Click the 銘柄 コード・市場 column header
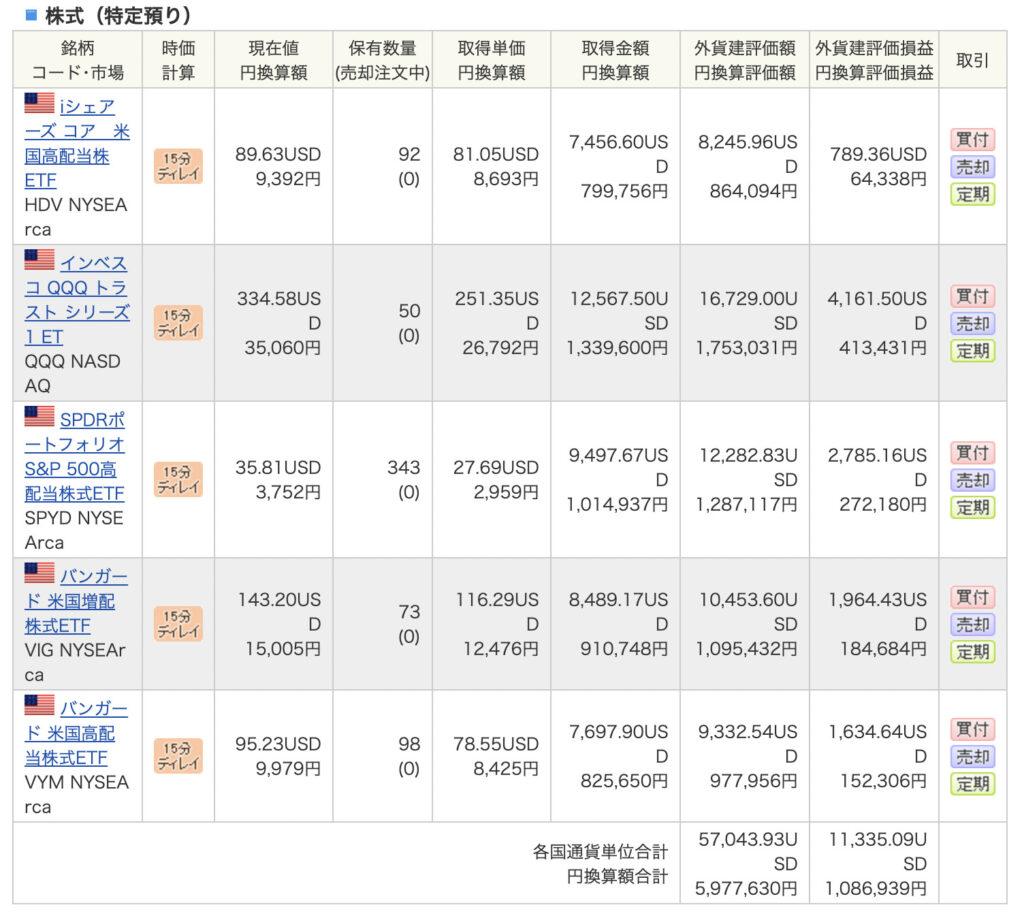The image size is (1024, 918). 78,59
